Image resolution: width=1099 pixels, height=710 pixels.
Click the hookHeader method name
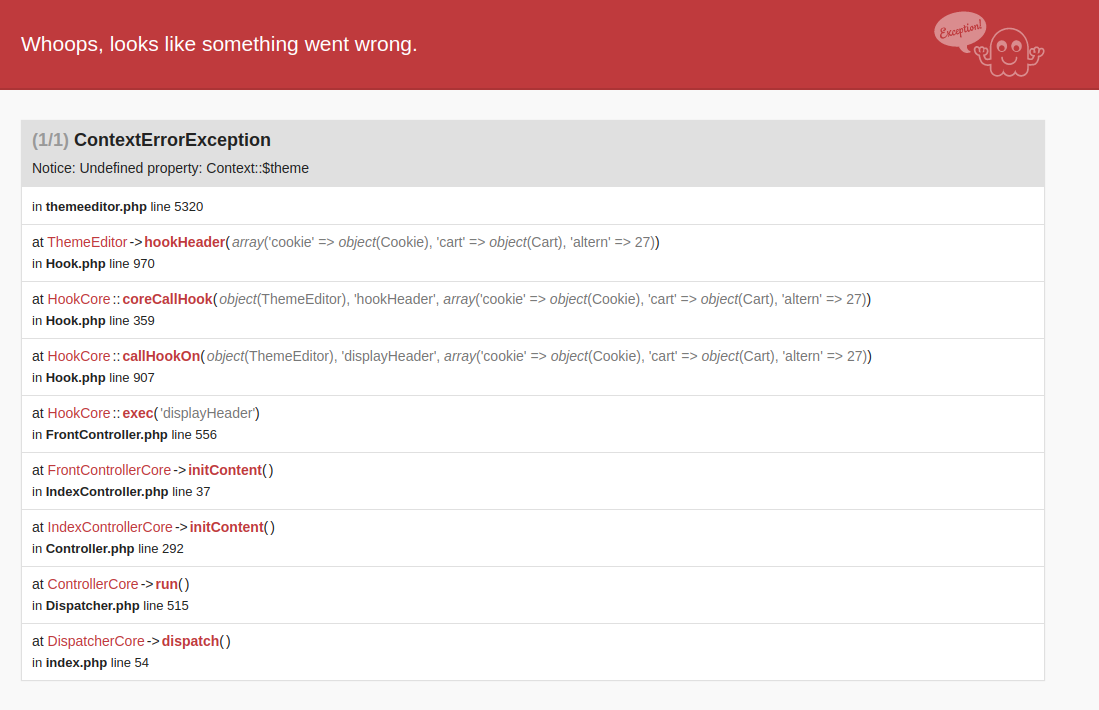(x=184, y=242)
